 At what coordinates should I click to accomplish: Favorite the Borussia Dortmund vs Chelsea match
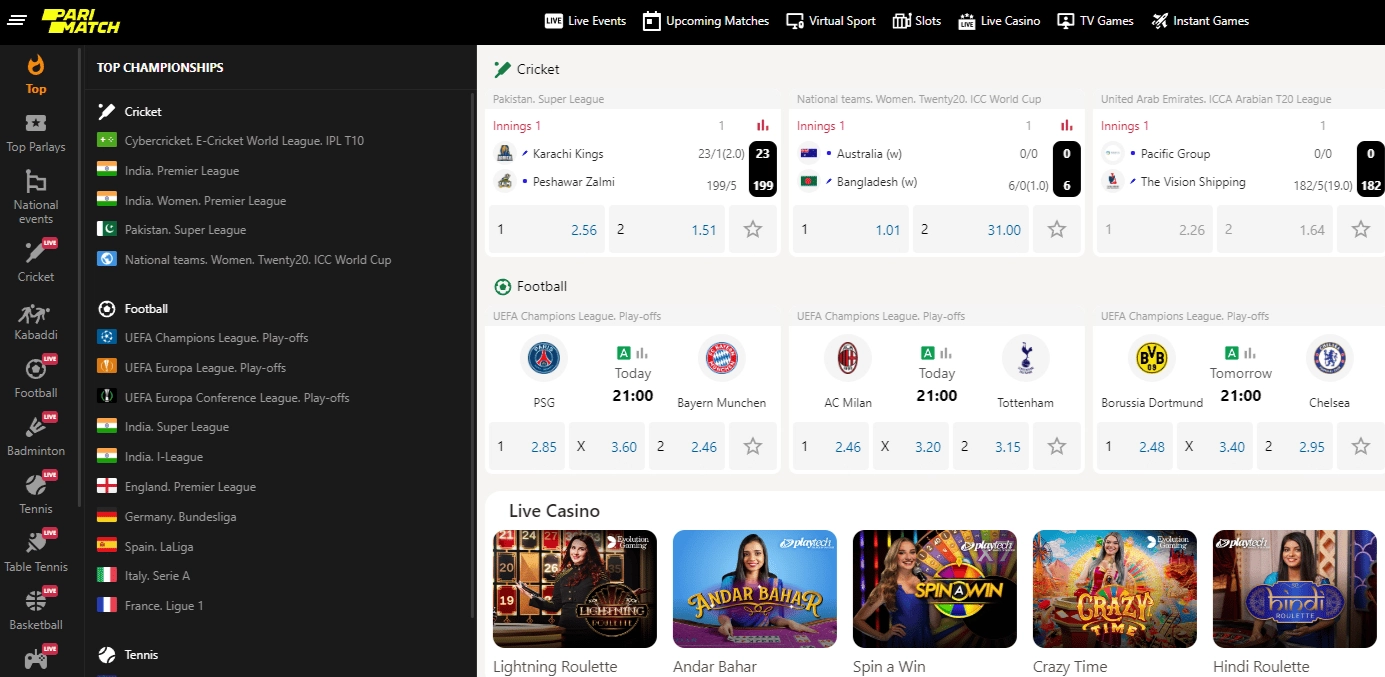pyautogui.click(x=1361, y=446)
